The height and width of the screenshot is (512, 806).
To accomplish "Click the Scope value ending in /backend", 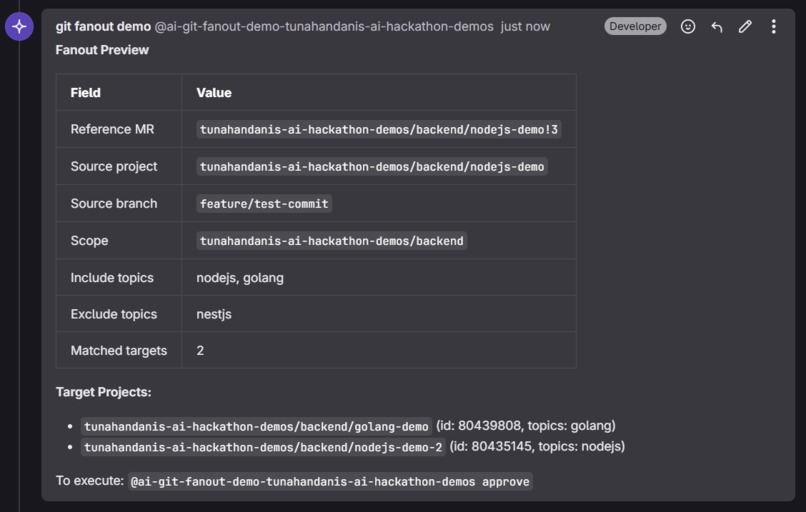I will coord(332,241).
